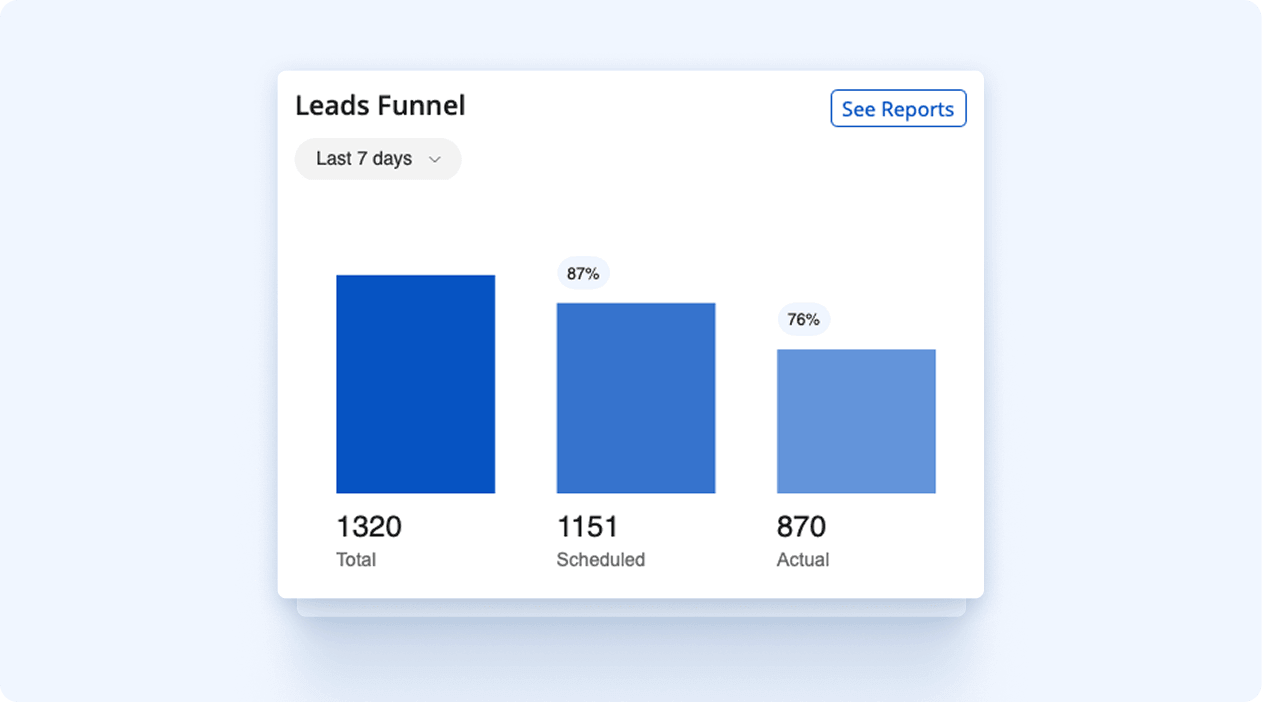1262x702 pixels.
Task: Click the Total label under the chart
Action: coord(356,560)
